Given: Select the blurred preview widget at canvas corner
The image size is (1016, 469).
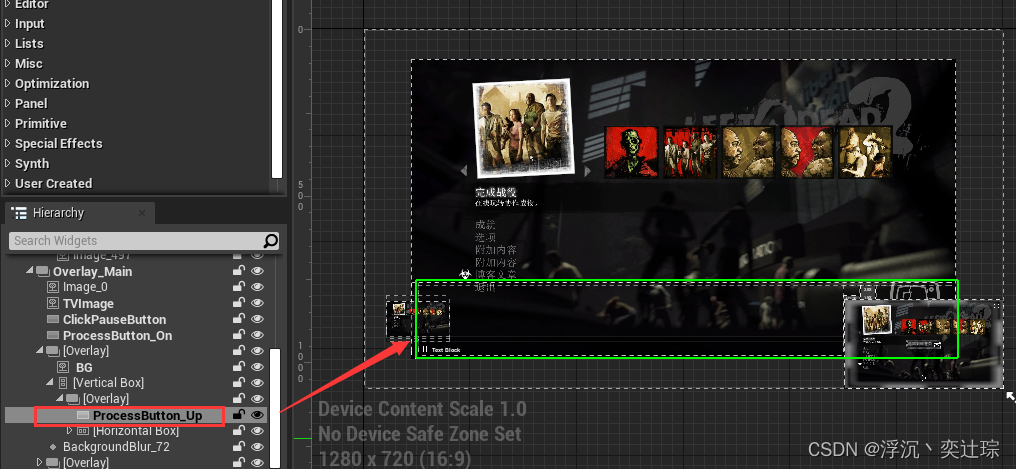Looking at the screenshot, I should pyautogui.click(x=924, y=343).
